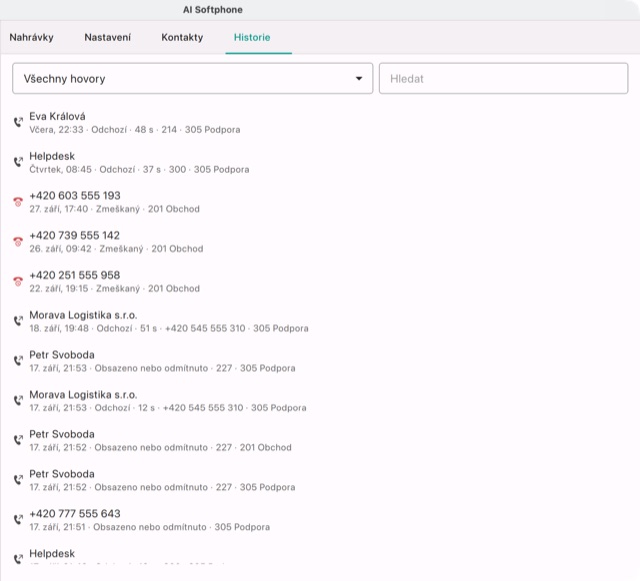Viewport: 640px width, 581px height.
Task: Open Eva Králová call entry
Action: 320,122
